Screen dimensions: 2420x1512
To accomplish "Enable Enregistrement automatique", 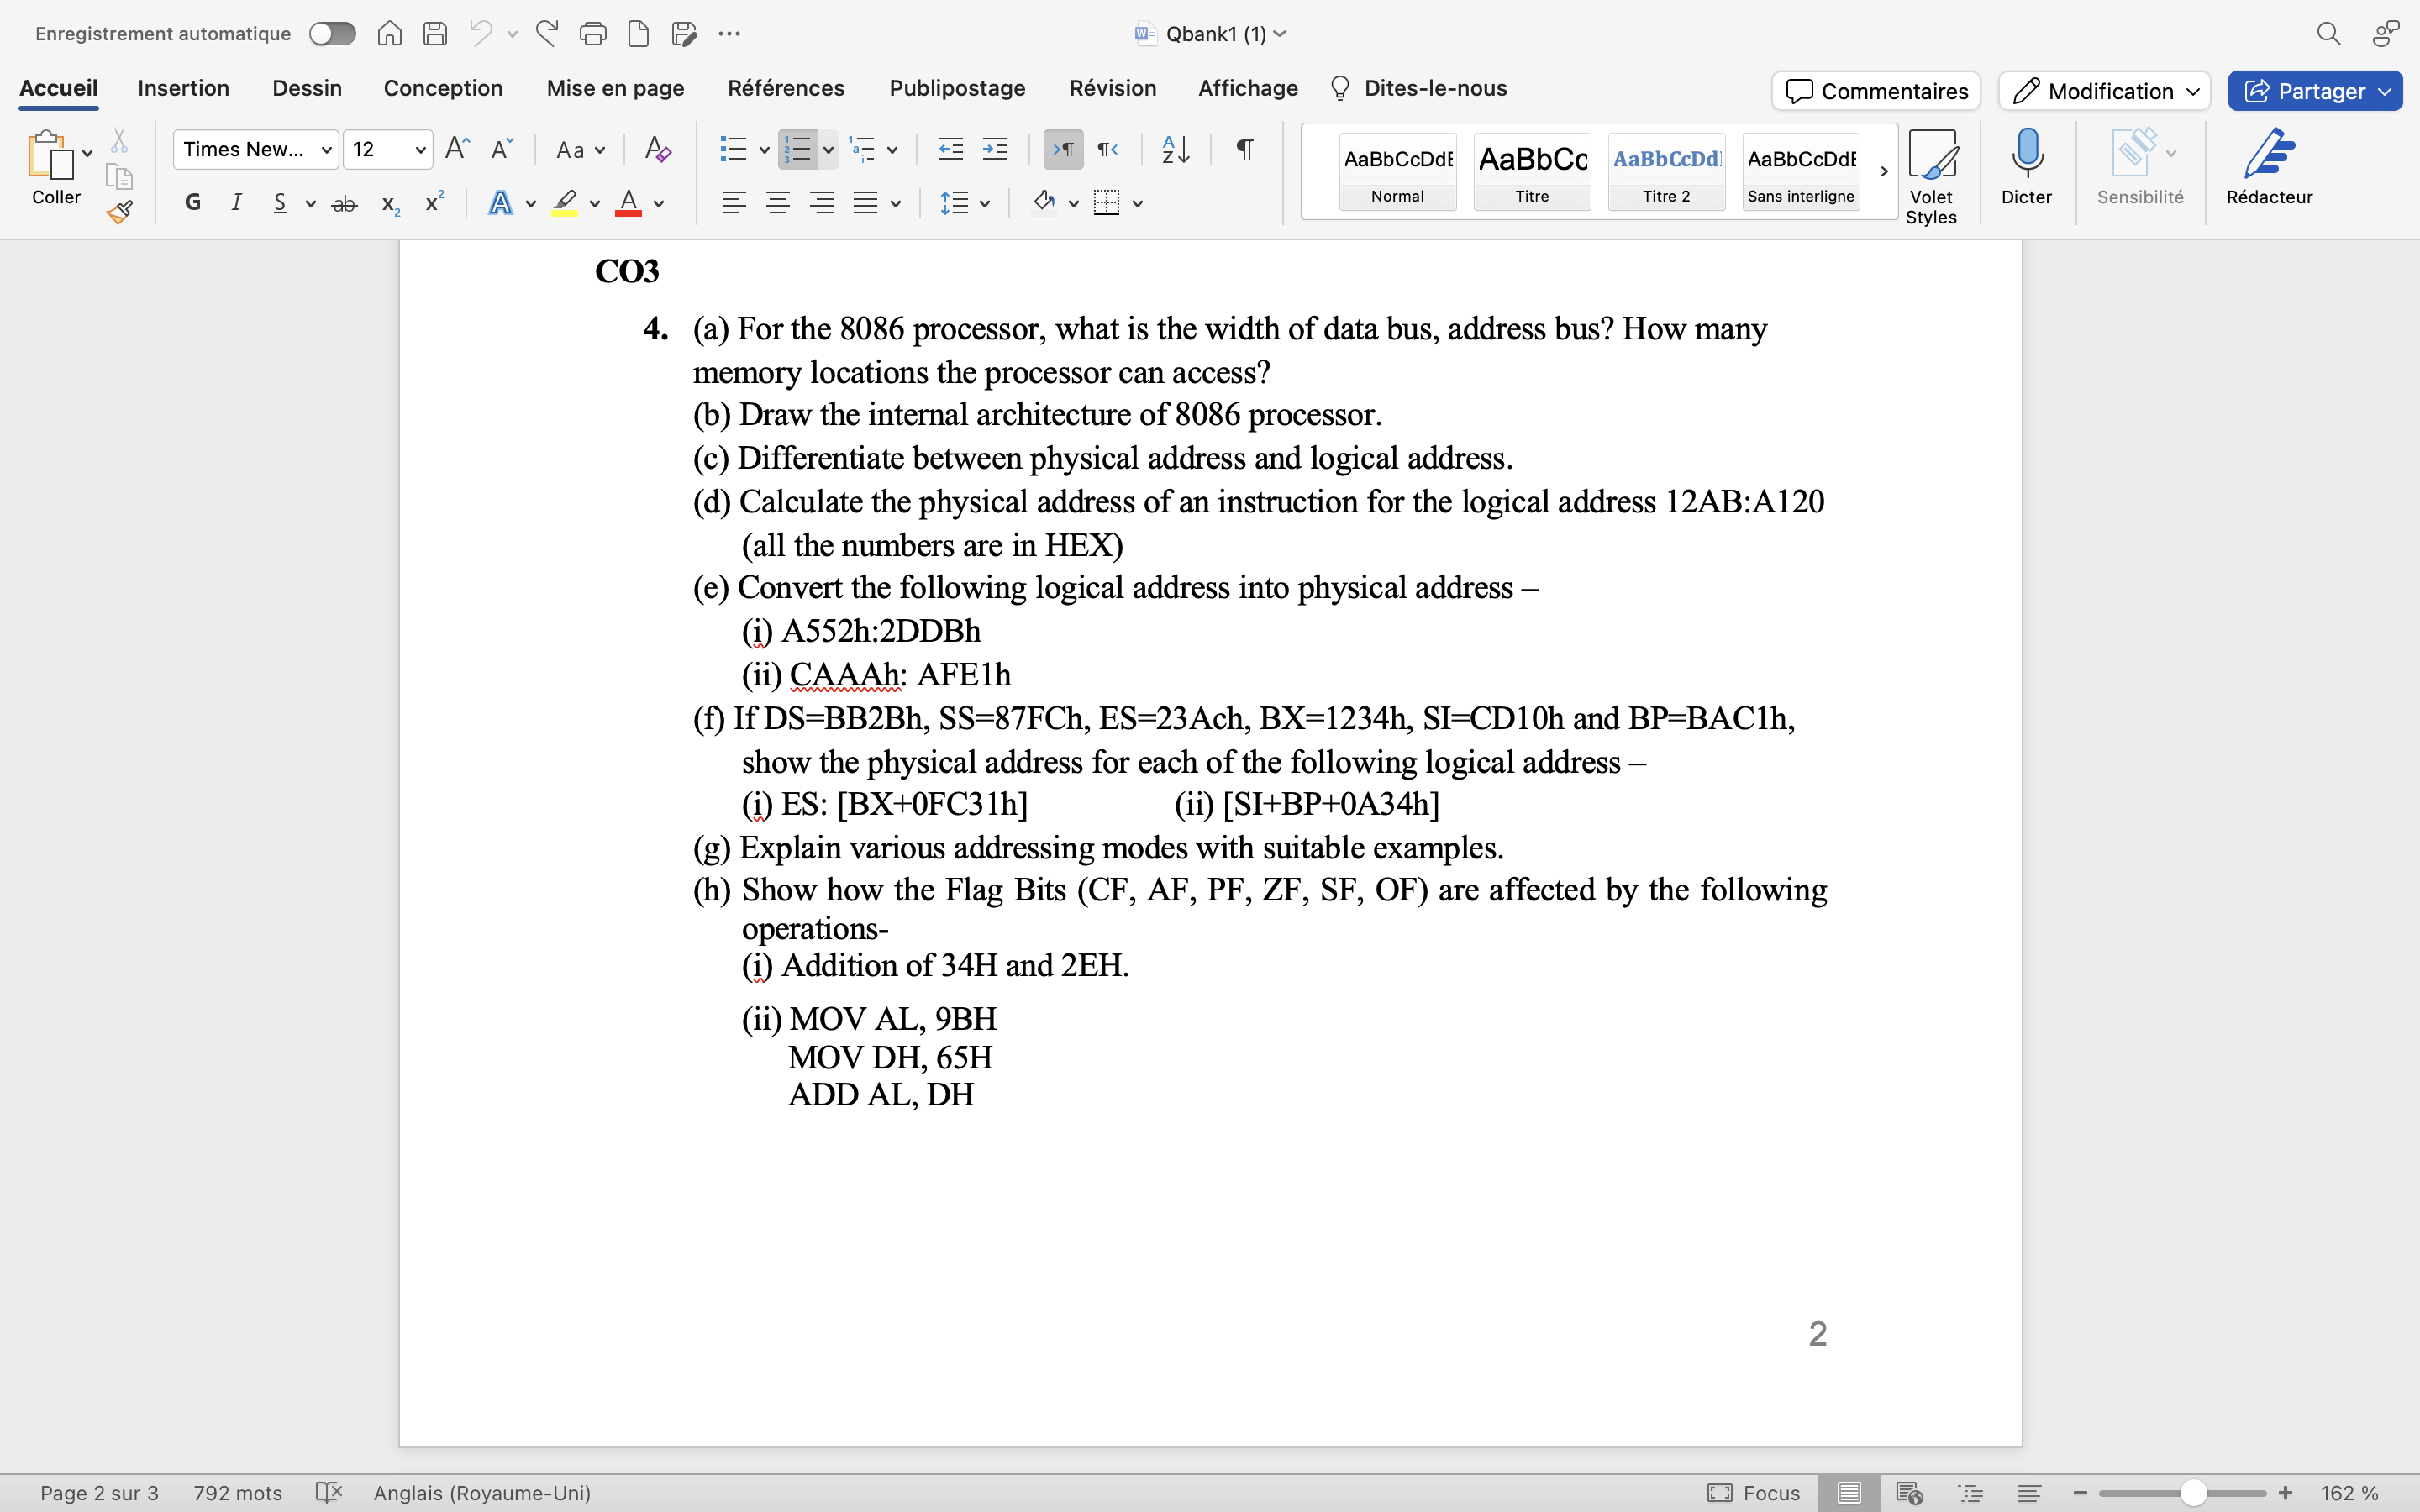I will (331, 33).
